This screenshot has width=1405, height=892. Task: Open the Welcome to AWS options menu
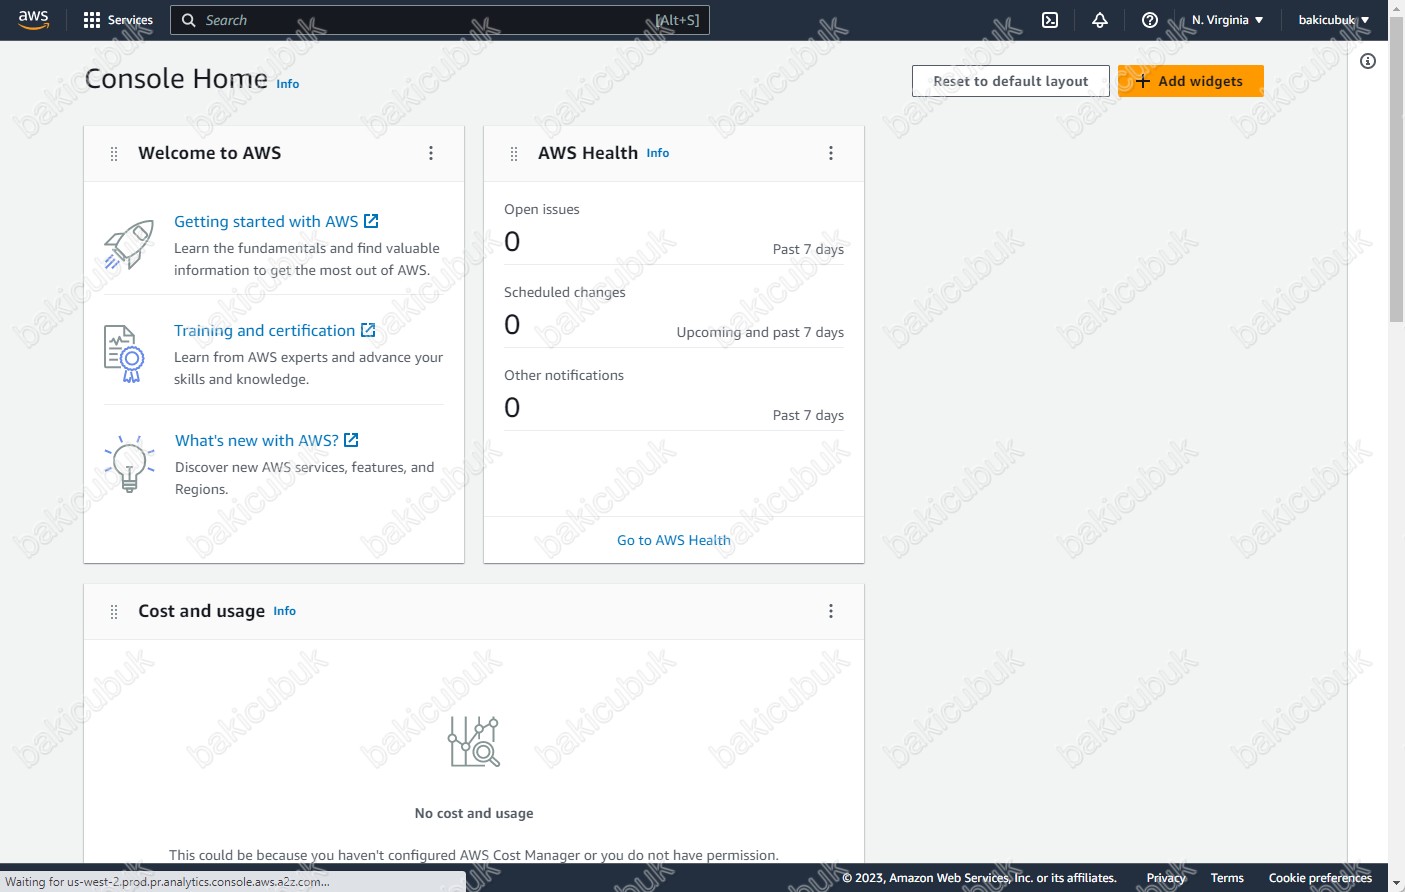431,153
